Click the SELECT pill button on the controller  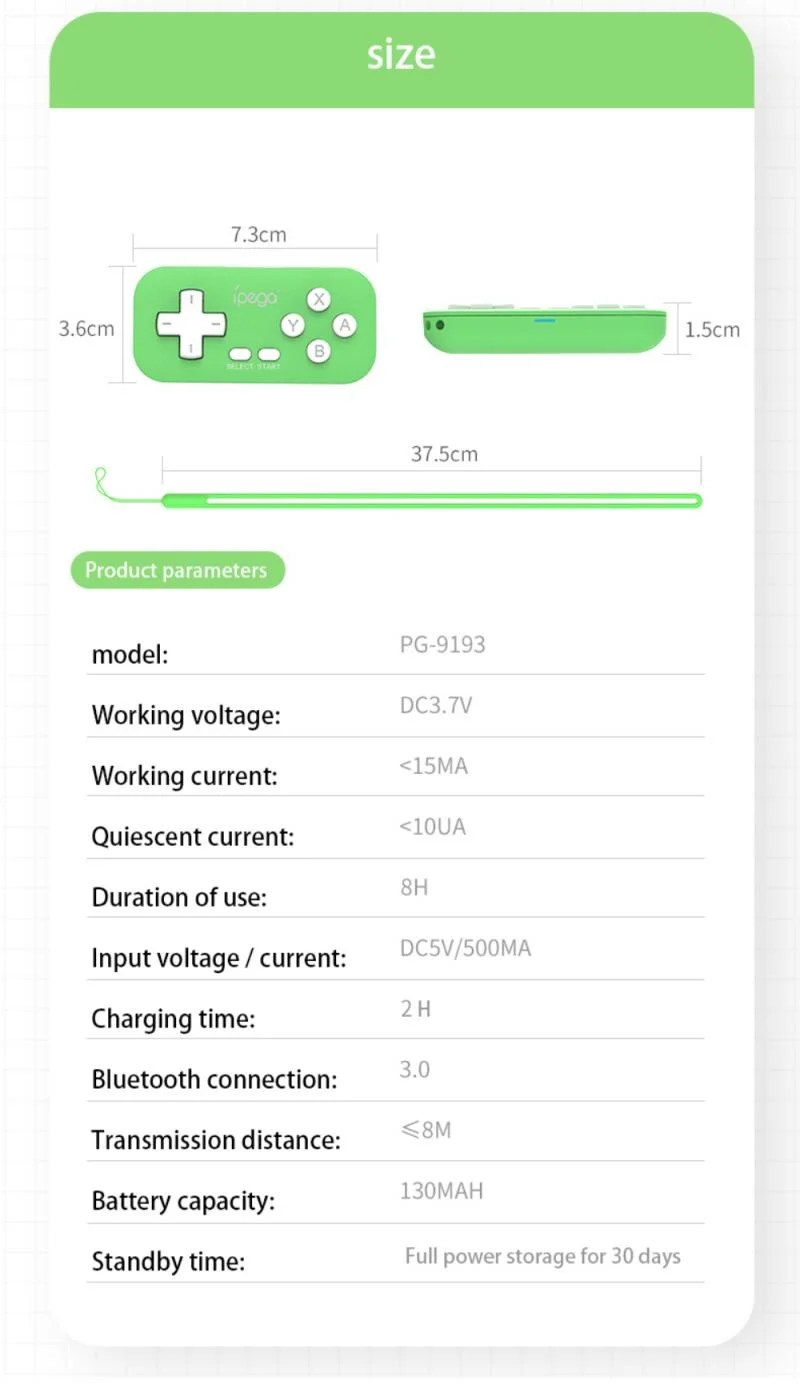[x=240, y=353]
